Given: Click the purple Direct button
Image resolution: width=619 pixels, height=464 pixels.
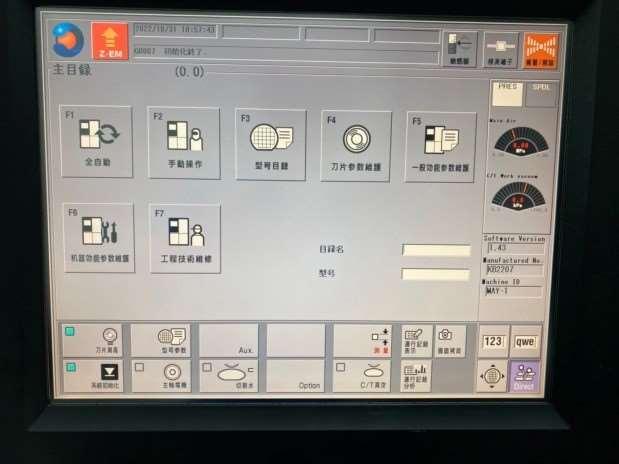Looking at the screenshot, I should point(525,376).
